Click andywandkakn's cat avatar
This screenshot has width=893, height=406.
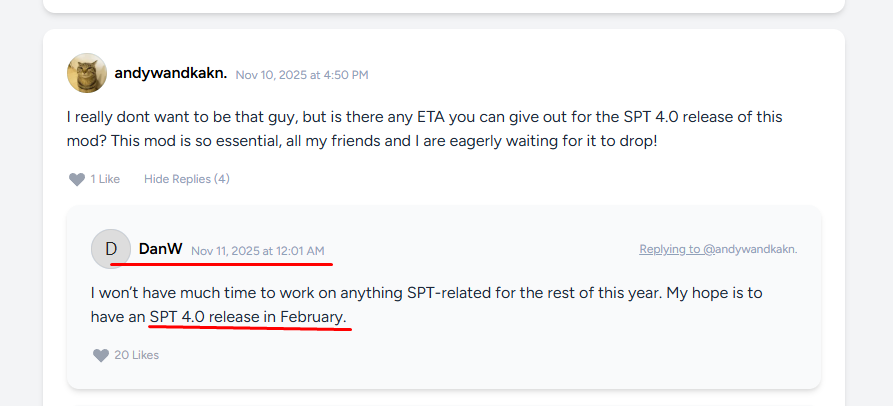point(87,73)
